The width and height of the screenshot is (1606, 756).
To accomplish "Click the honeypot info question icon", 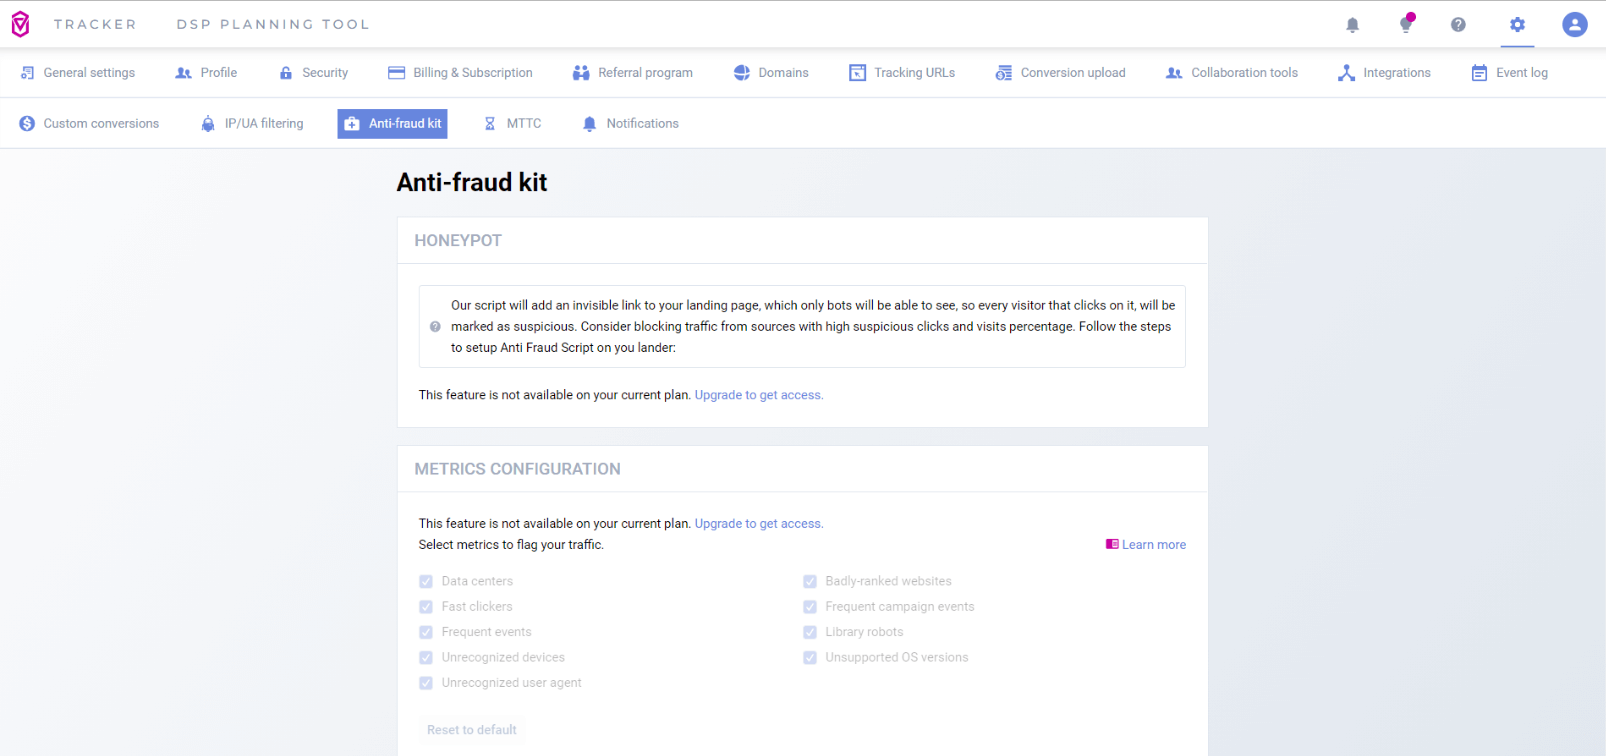I will [435, 327].
